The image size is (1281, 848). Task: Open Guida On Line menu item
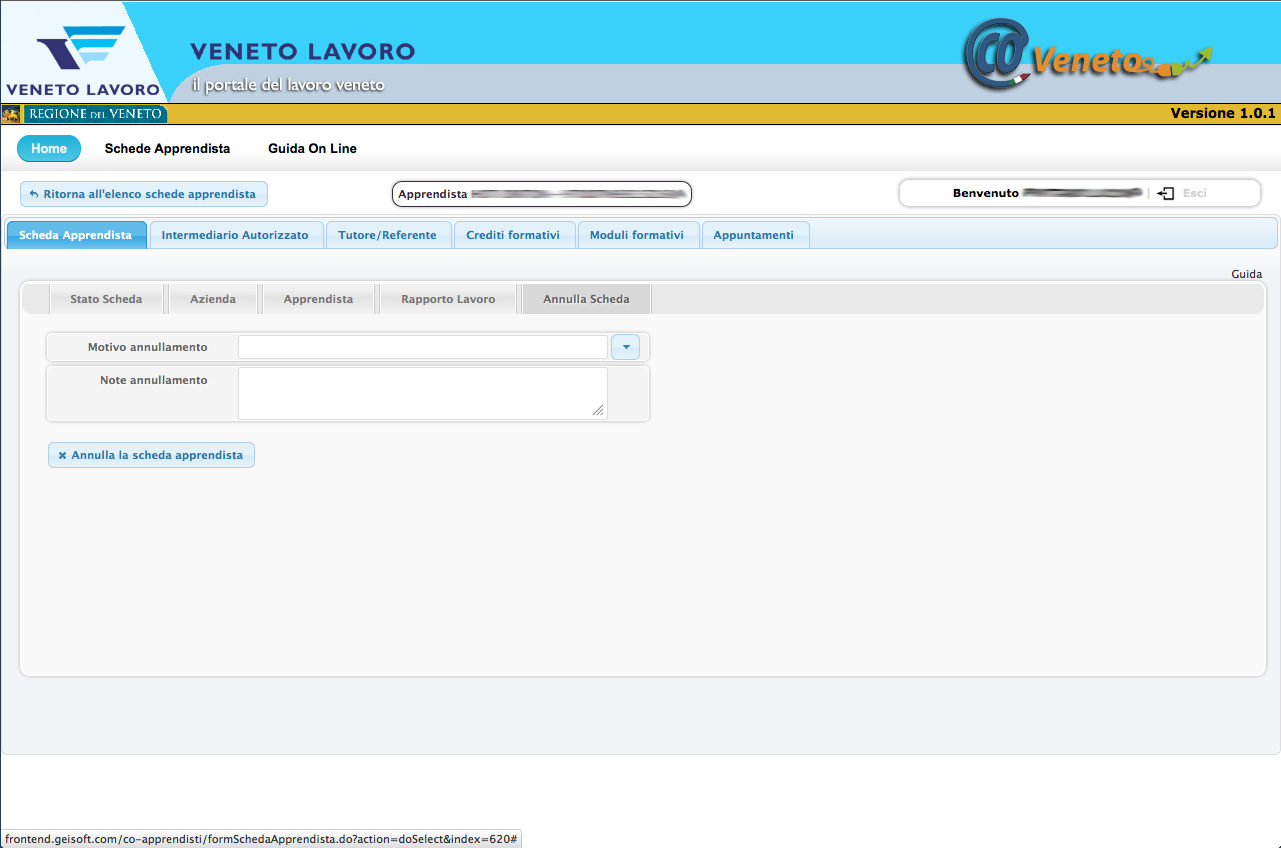[312, 149]
